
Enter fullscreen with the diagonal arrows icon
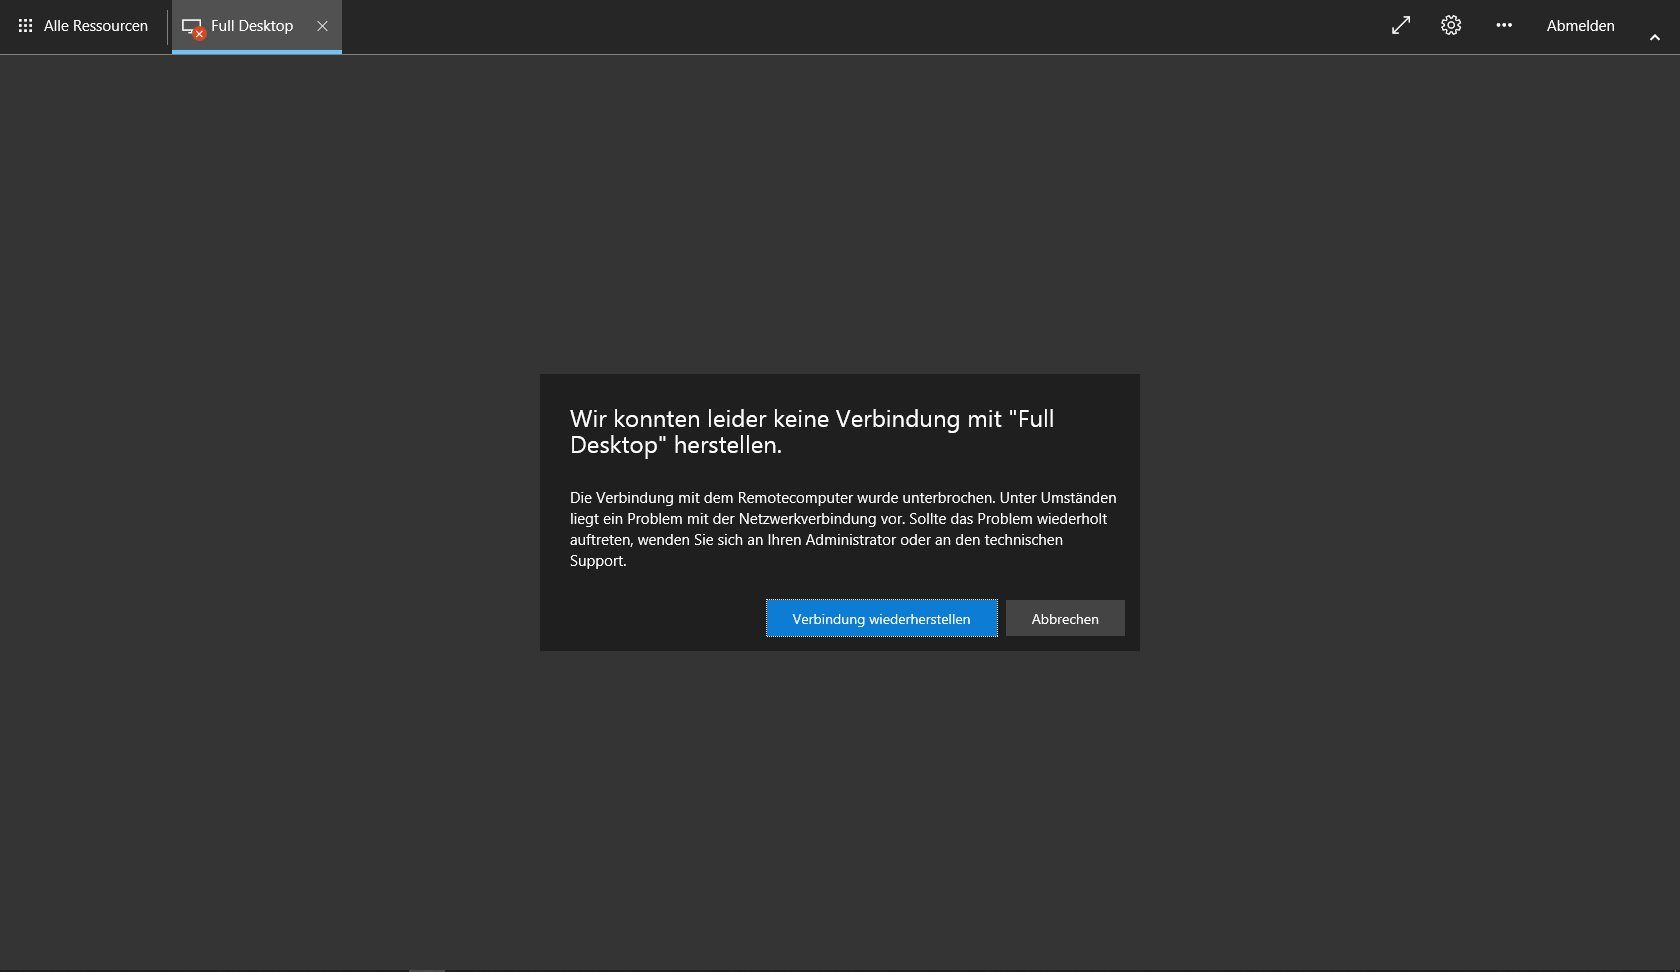click(x=1401, y=26)
